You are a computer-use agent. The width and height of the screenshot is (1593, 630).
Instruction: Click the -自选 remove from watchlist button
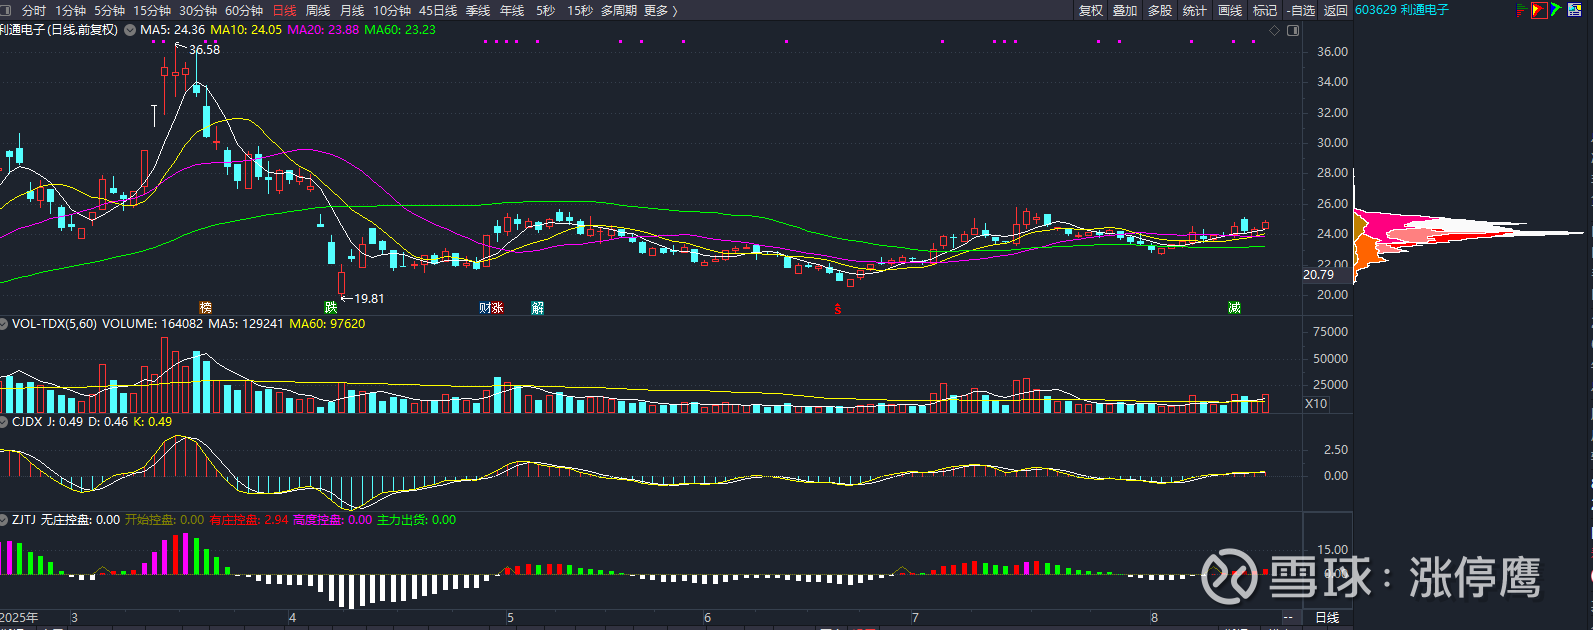[x=1300, y=10]
